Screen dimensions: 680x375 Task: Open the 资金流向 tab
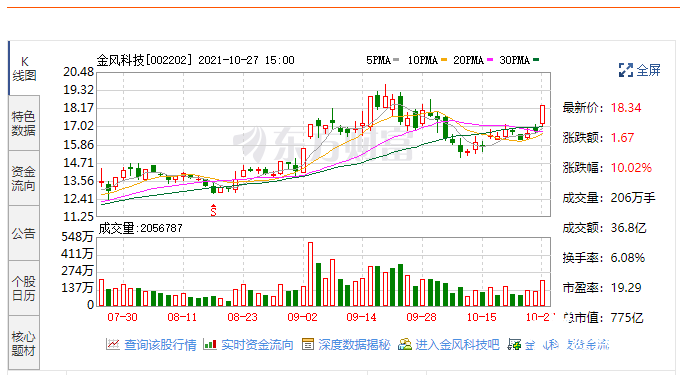click(24, 178)
